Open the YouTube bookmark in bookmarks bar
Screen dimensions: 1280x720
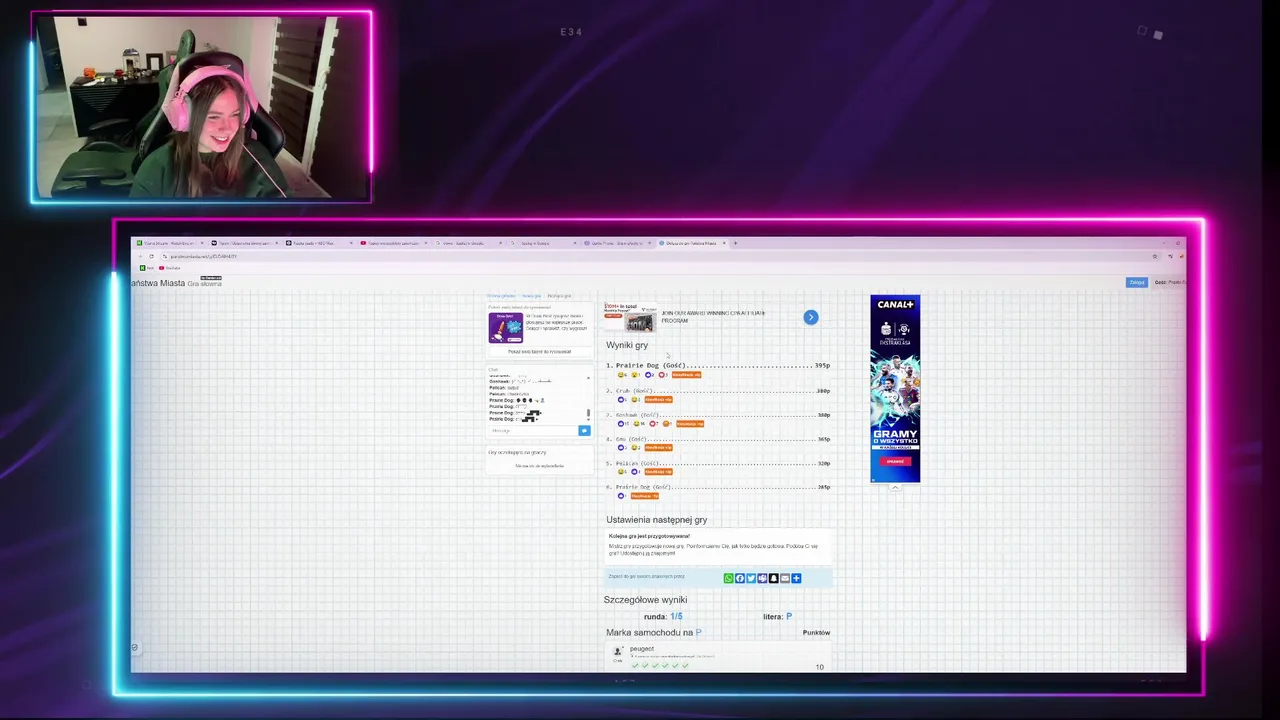pyautogui.click(x=169, y=268)
